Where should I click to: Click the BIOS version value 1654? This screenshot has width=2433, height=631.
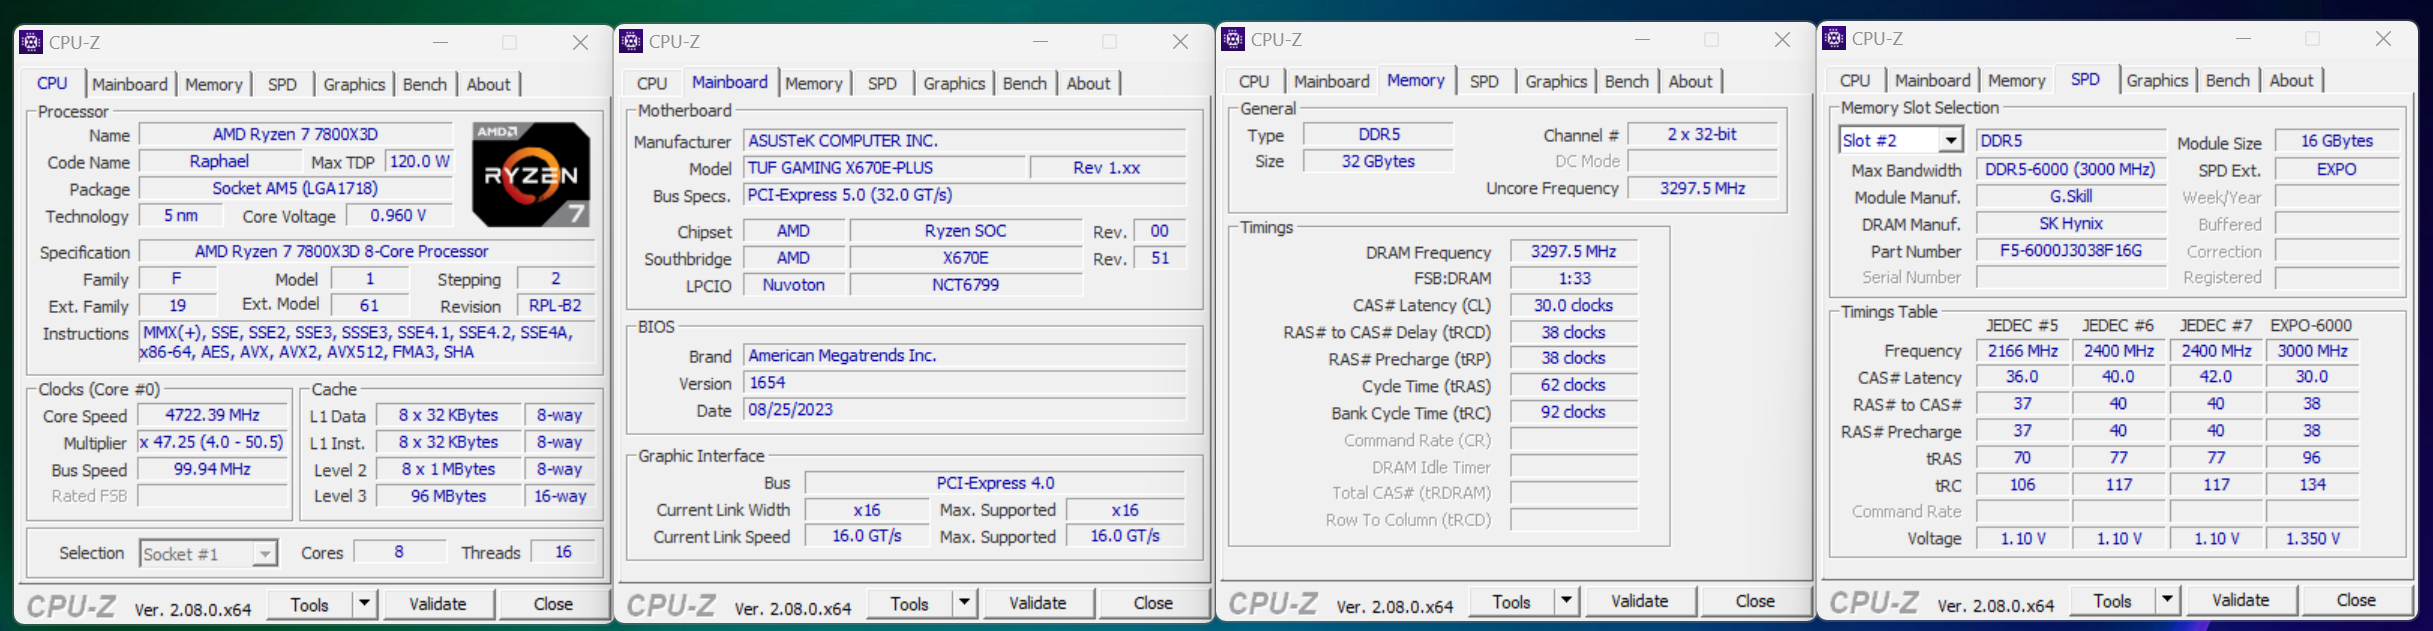(x=965, y=382)
